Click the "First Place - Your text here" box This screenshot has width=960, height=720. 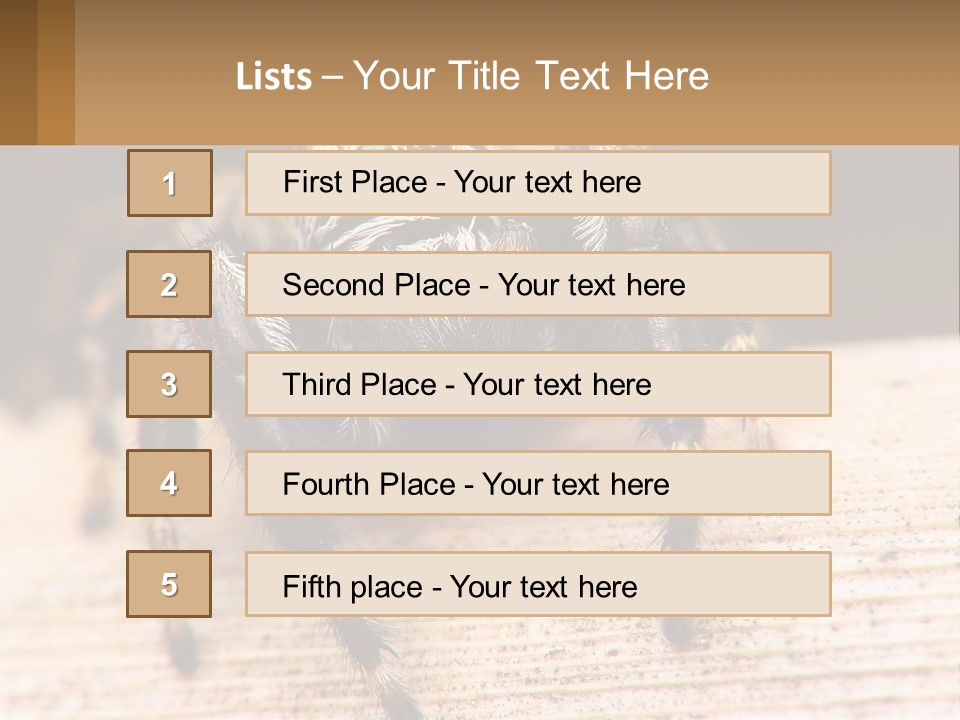pos(538,183)
